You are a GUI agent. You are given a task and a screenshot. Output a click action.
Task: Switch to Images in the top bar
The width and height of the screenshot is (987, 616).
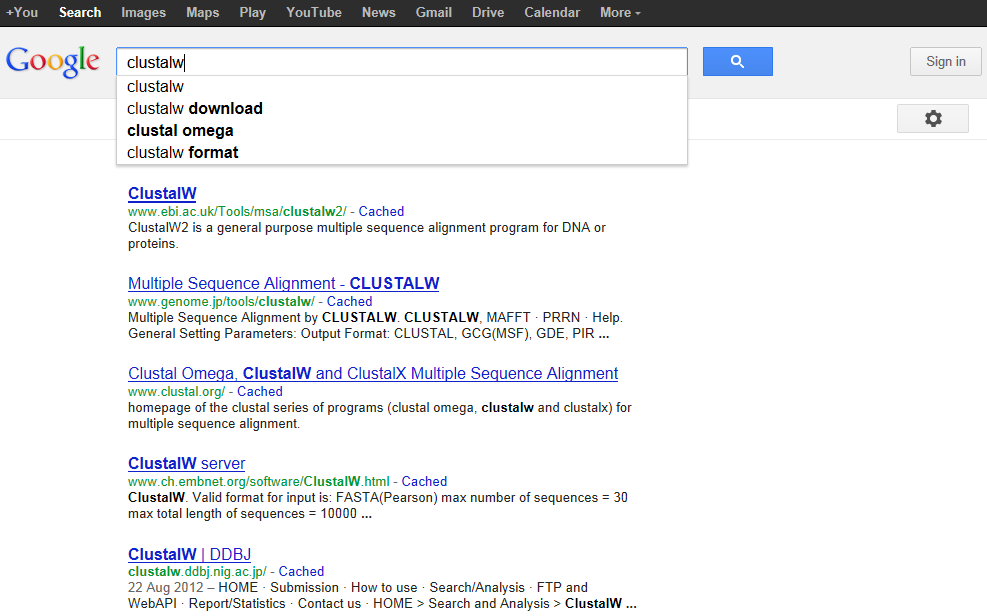coord(144,13)
